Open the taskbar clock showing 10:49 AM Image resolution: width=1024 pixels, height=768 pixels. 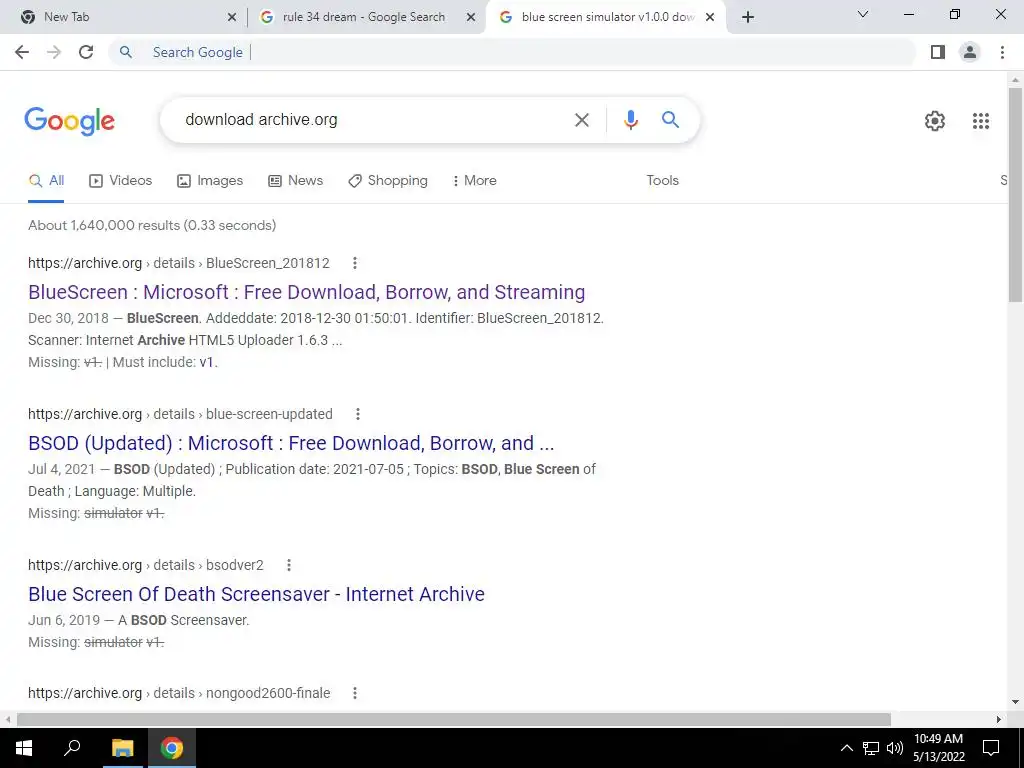pyautogui.click(x=938, y=748)
